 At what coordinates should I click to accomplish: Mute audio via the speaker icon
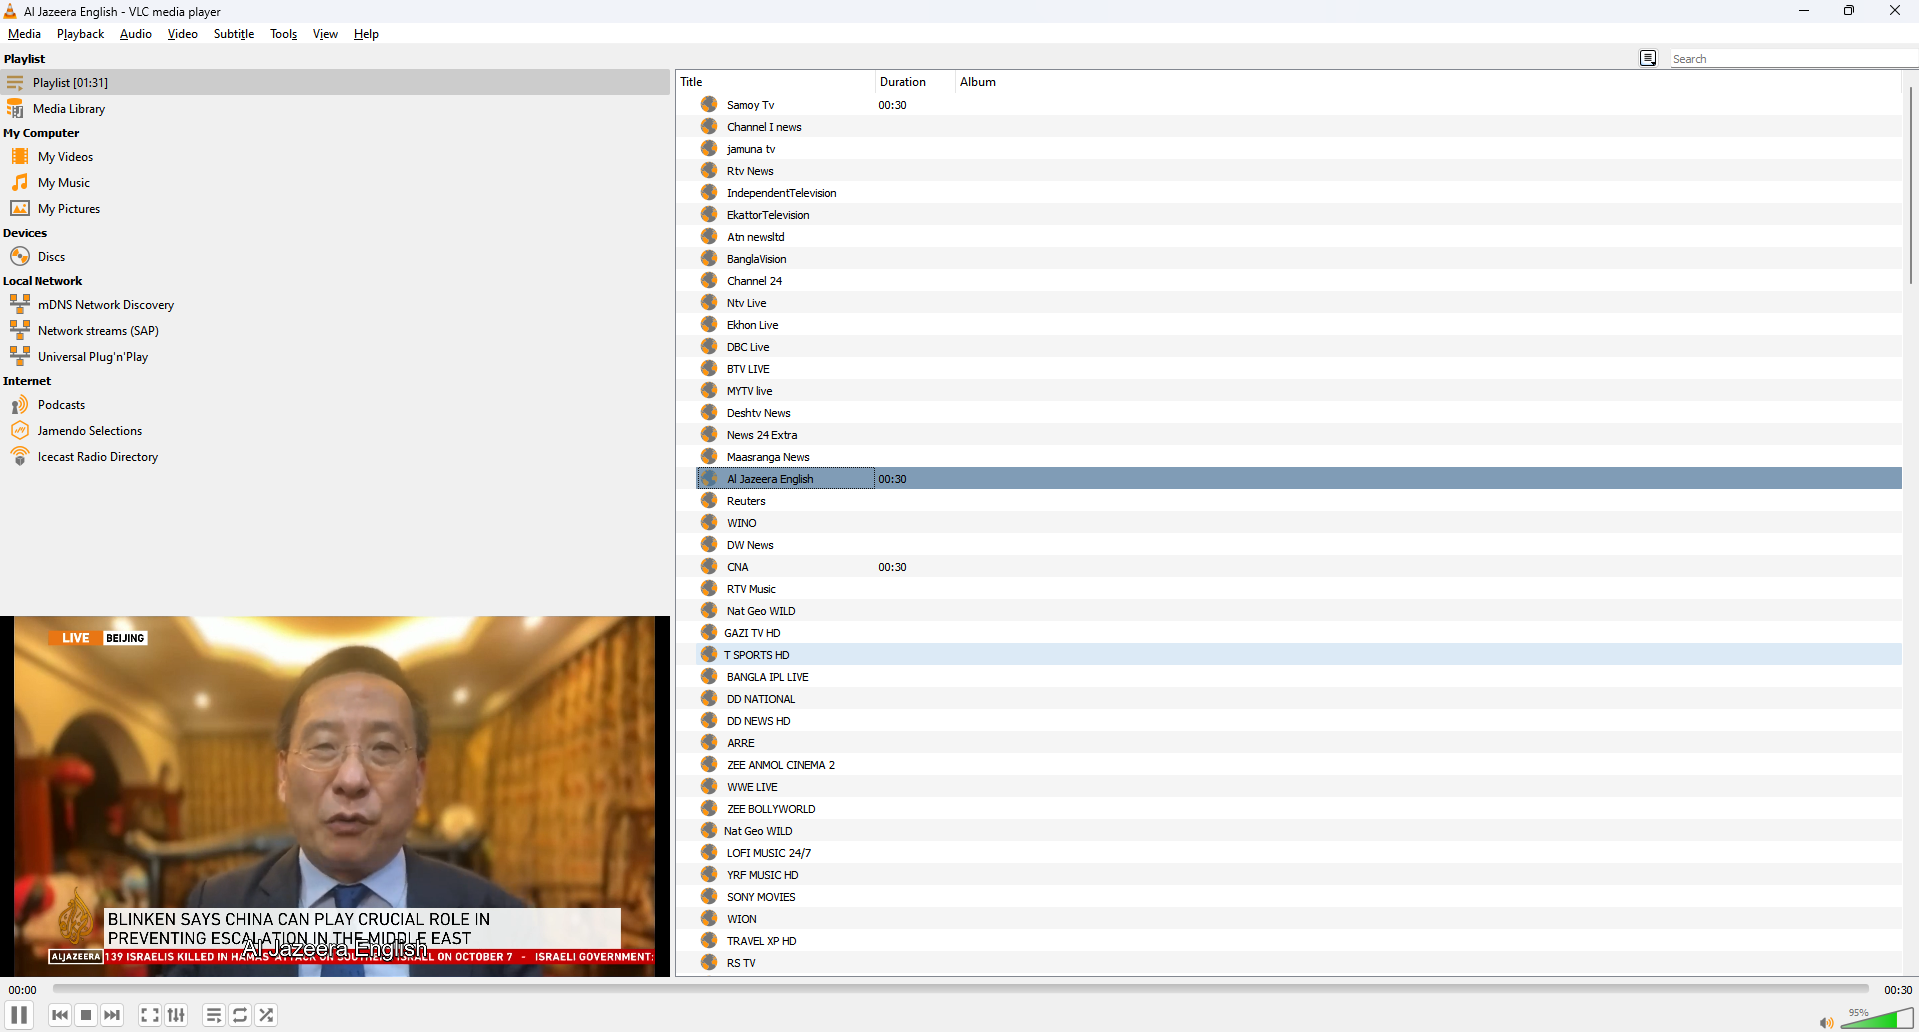(x=1826, y=1022)
